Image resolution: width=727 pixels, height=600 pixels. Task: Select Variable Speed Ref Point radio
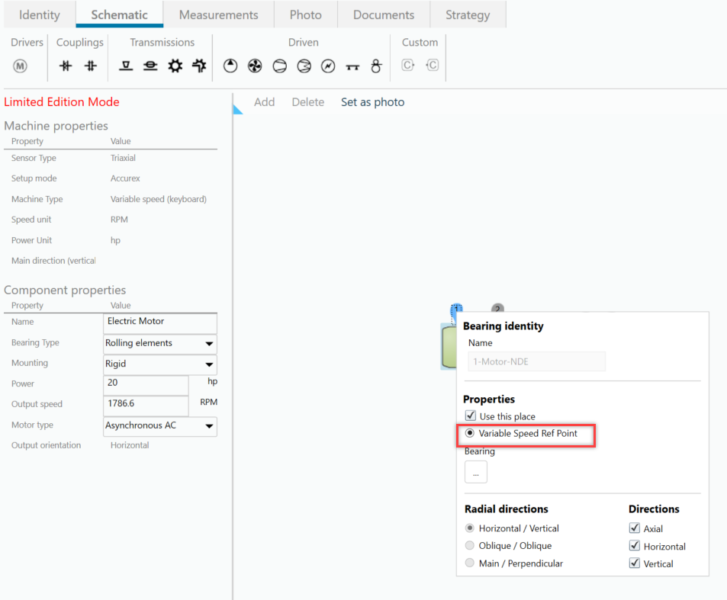(471, 434)
